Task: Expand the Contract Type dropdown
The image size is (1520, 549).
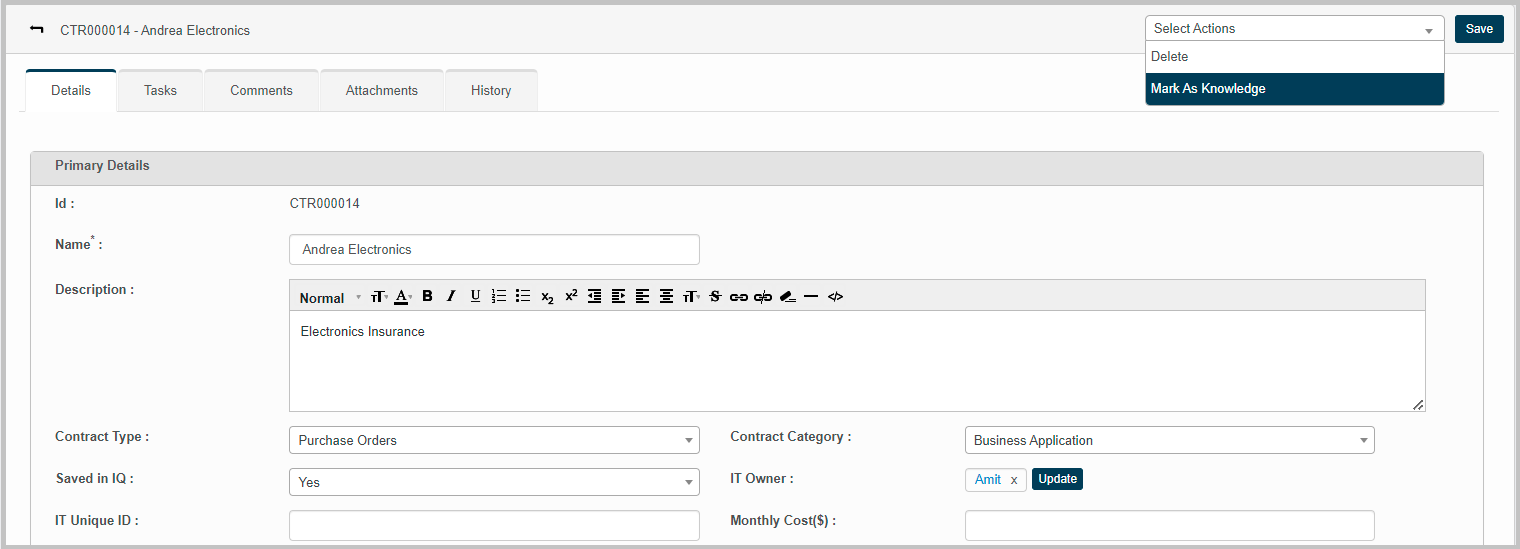Action: [x=494, y=440]
